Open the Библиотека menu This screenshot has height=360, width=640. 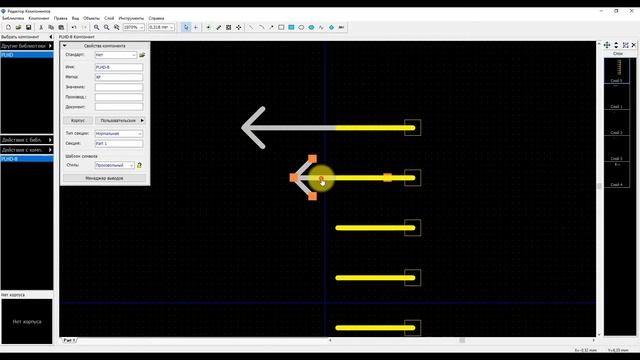[x=13, y=18]
